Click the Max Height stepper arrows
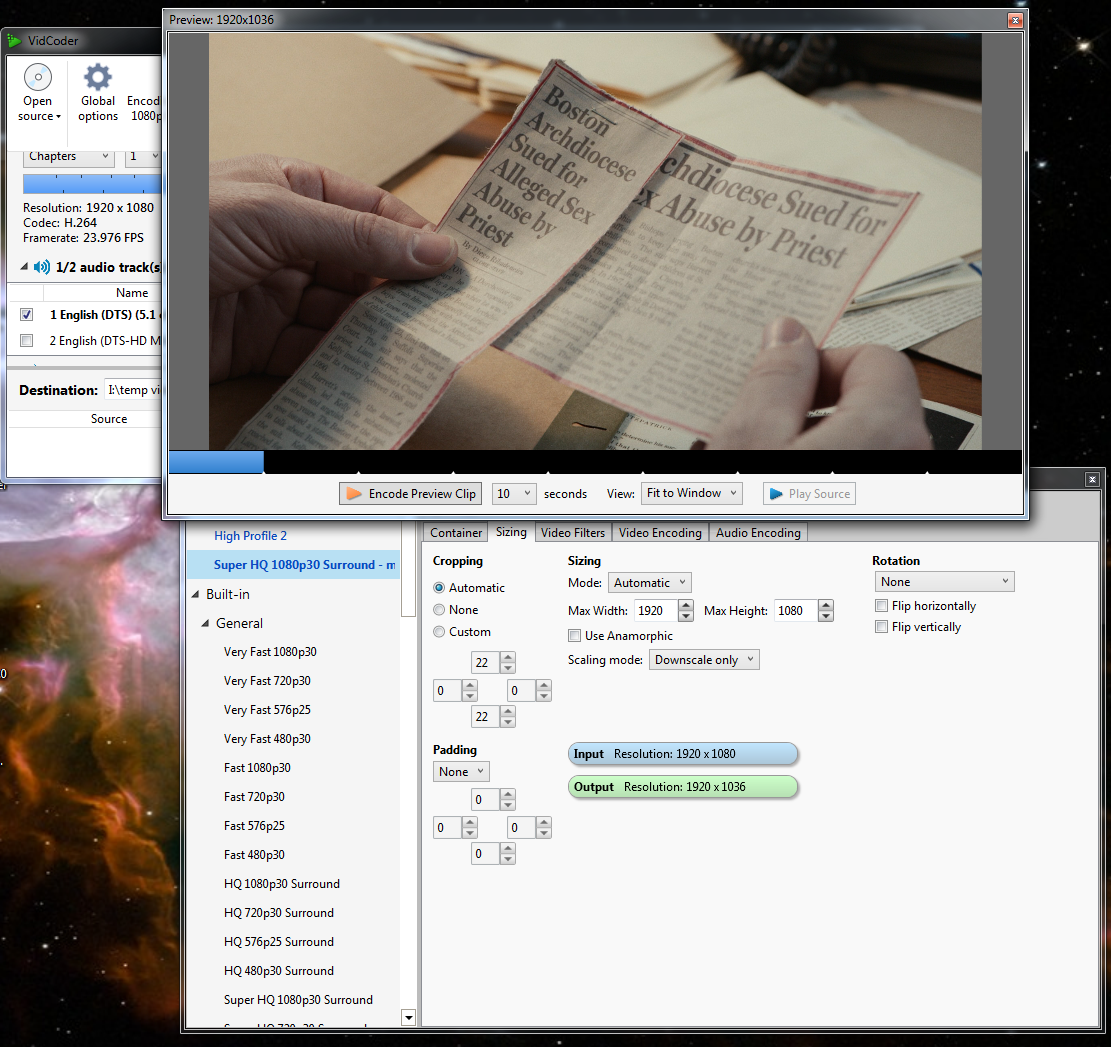The width and height of the screenshot is (1111, 1047). [825, 611]
